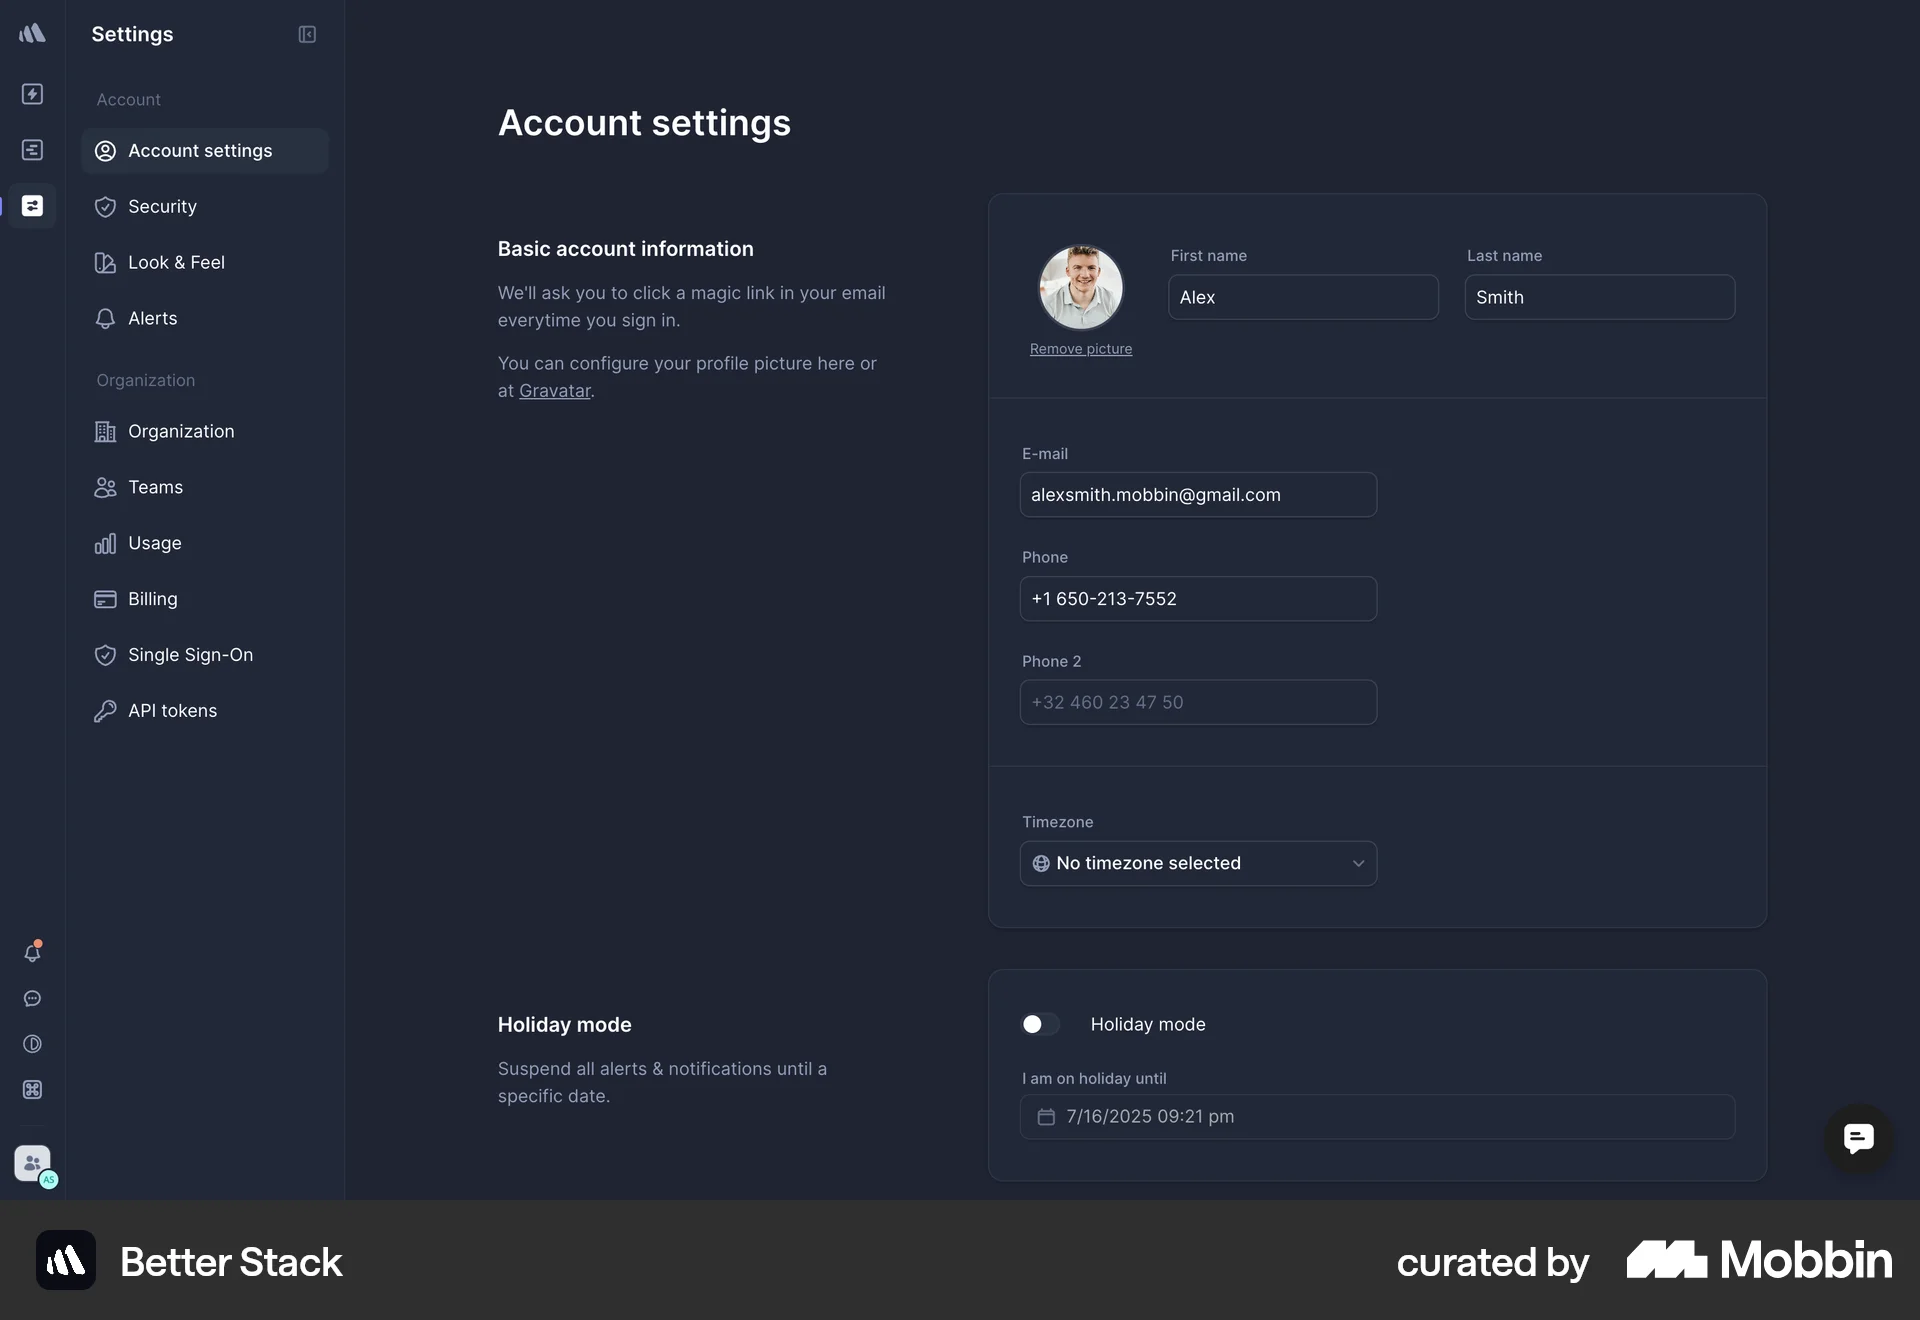Click the globe icon in the Timezone field

click(1040, 863)
